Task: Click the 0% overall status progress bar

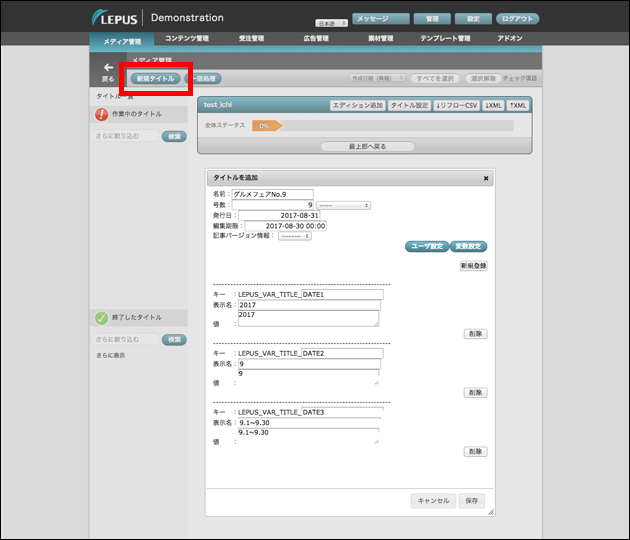Action: coord(382,126)
